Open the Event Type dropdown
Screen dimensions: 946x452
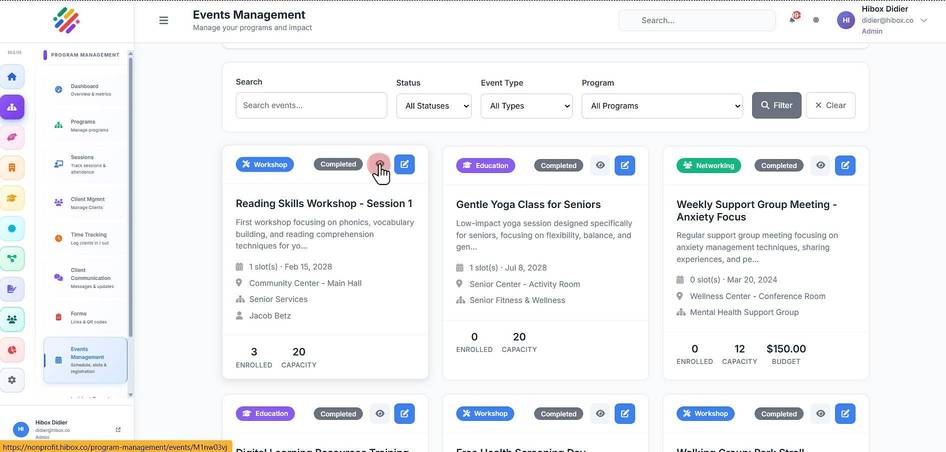coord(527,106)
